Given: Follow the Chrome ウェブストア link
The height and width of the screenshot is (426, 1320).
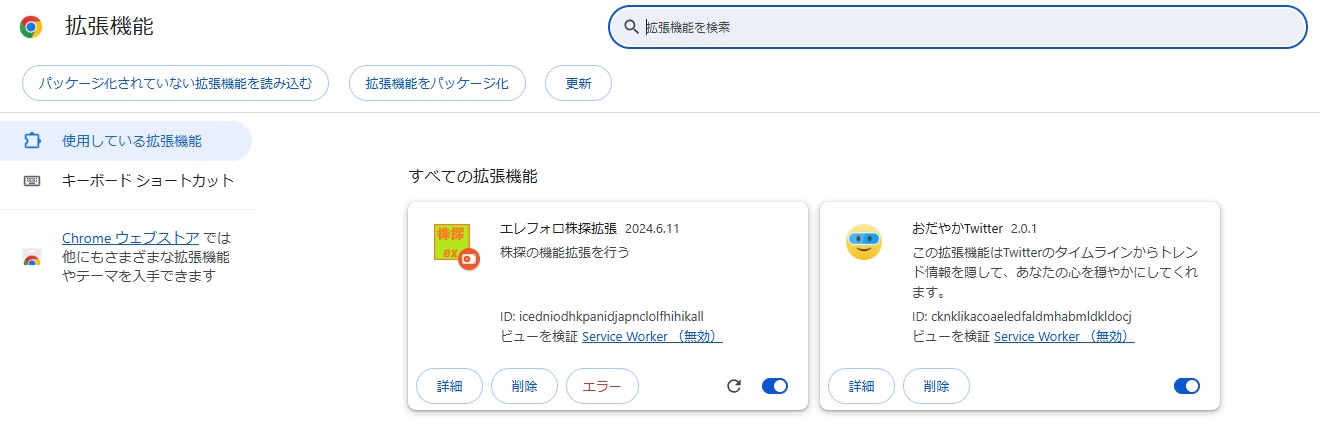Looking at the screenshot, I should coord(130,238).
